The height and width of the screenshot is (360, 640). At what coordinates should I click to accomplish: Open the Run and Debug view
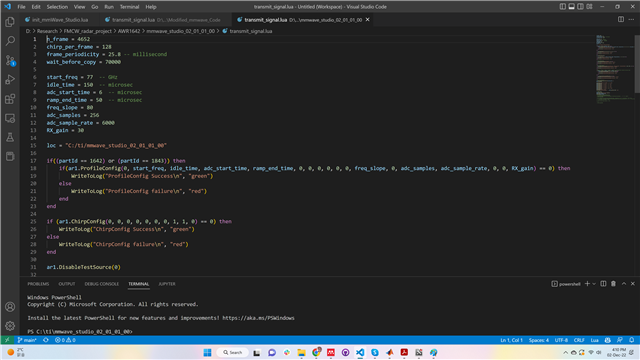pos(10,80)
